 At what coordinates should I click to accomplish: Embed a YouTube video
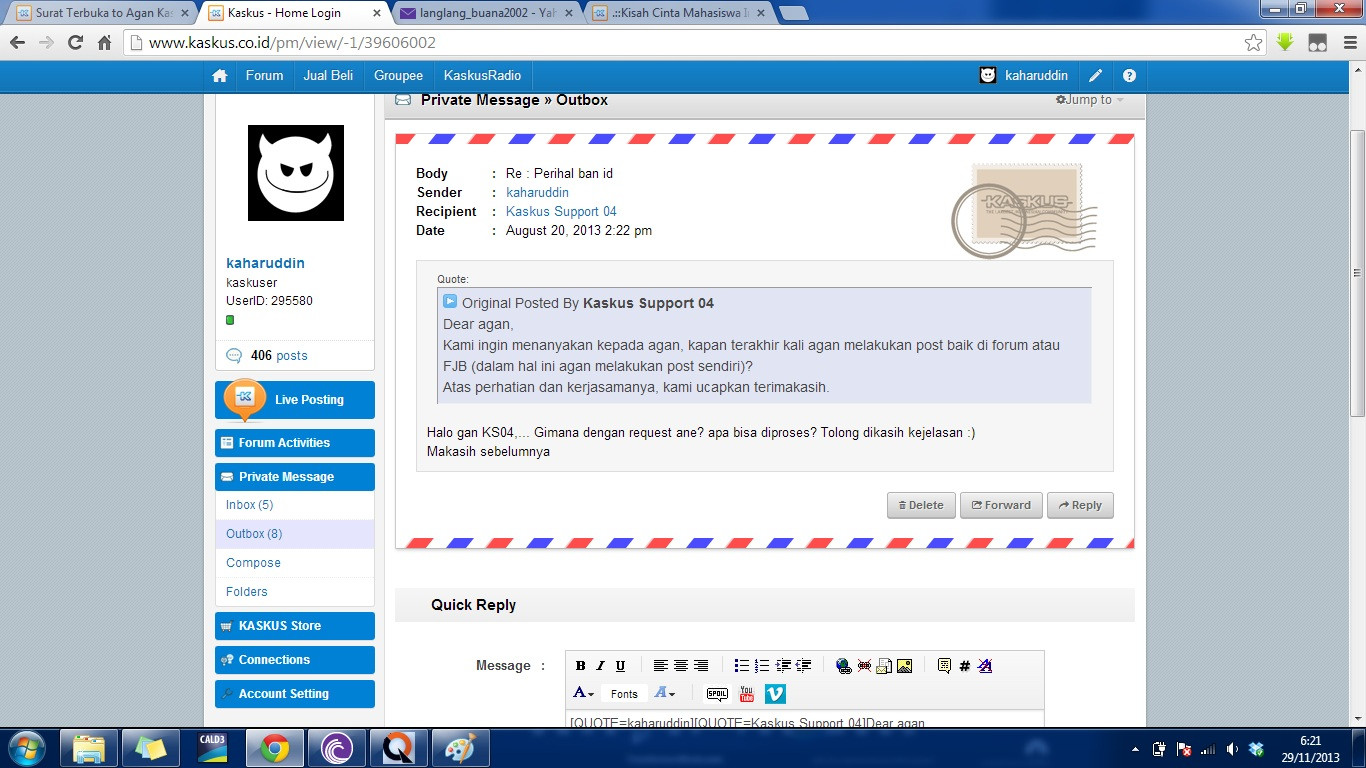[x=746, y=694]
